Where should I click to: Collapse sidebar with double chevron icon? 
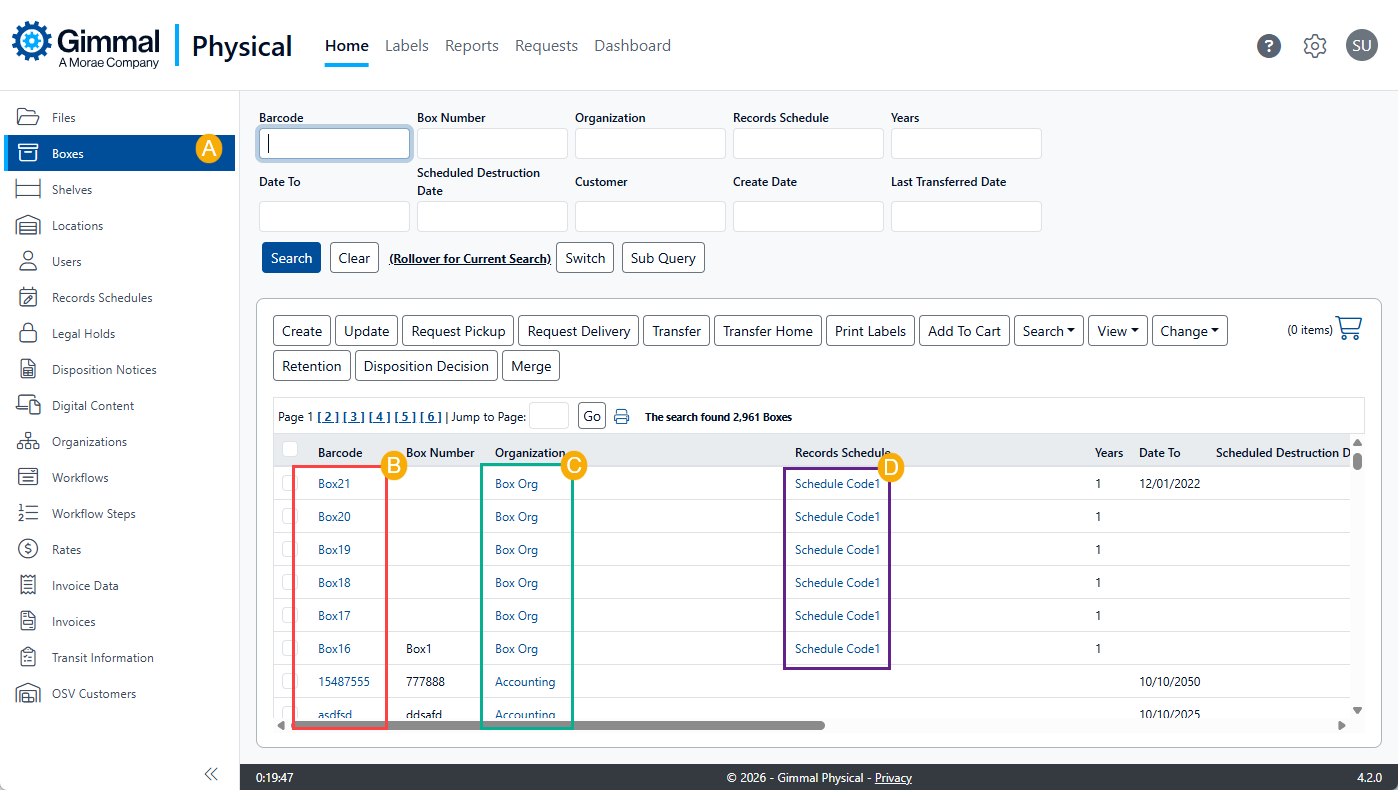point(211,773)
